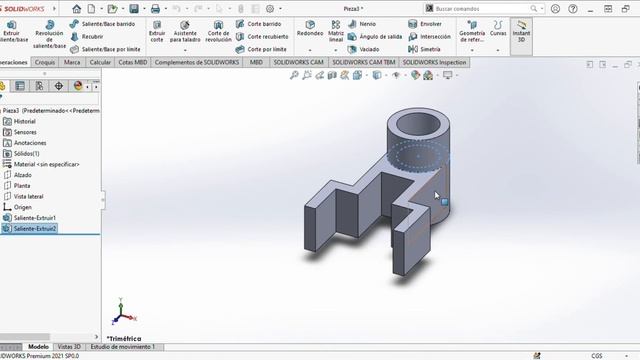
Task: Open the ConfigurationManager tab icon
Action: (39, 86)
